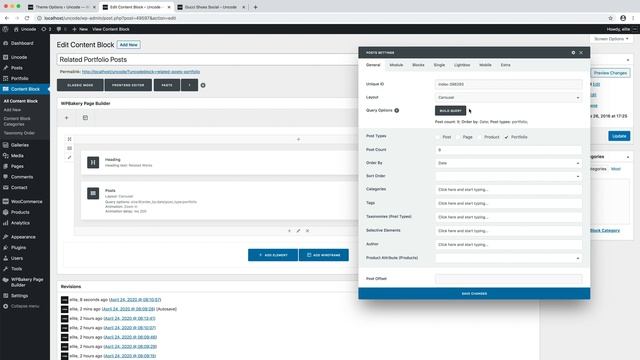The height and width of the screenshot is (360, 640).
Task: Click the row move handle icon
Action: point(69,139)
